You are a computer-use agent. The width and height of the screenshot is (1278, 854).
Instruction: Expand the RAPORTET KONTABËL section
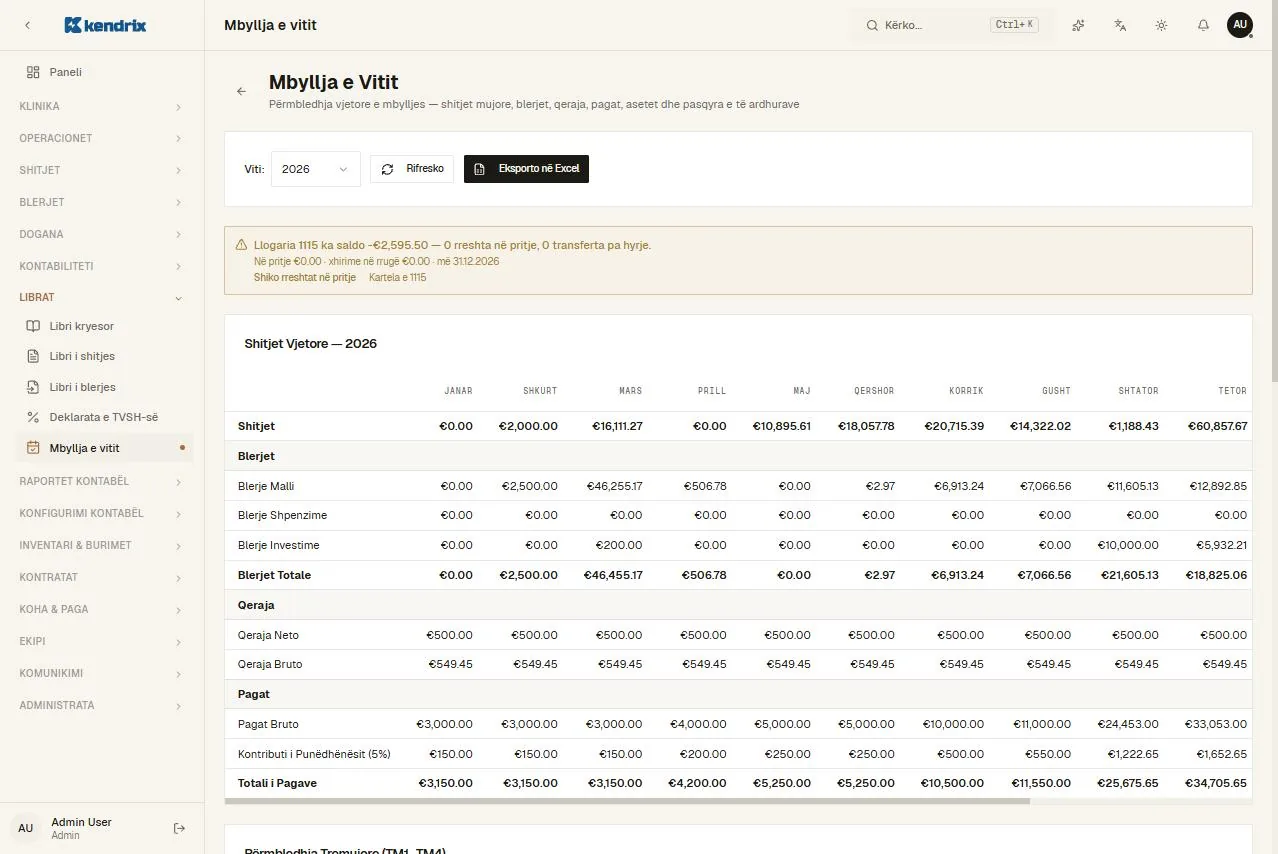pos(102,481)
